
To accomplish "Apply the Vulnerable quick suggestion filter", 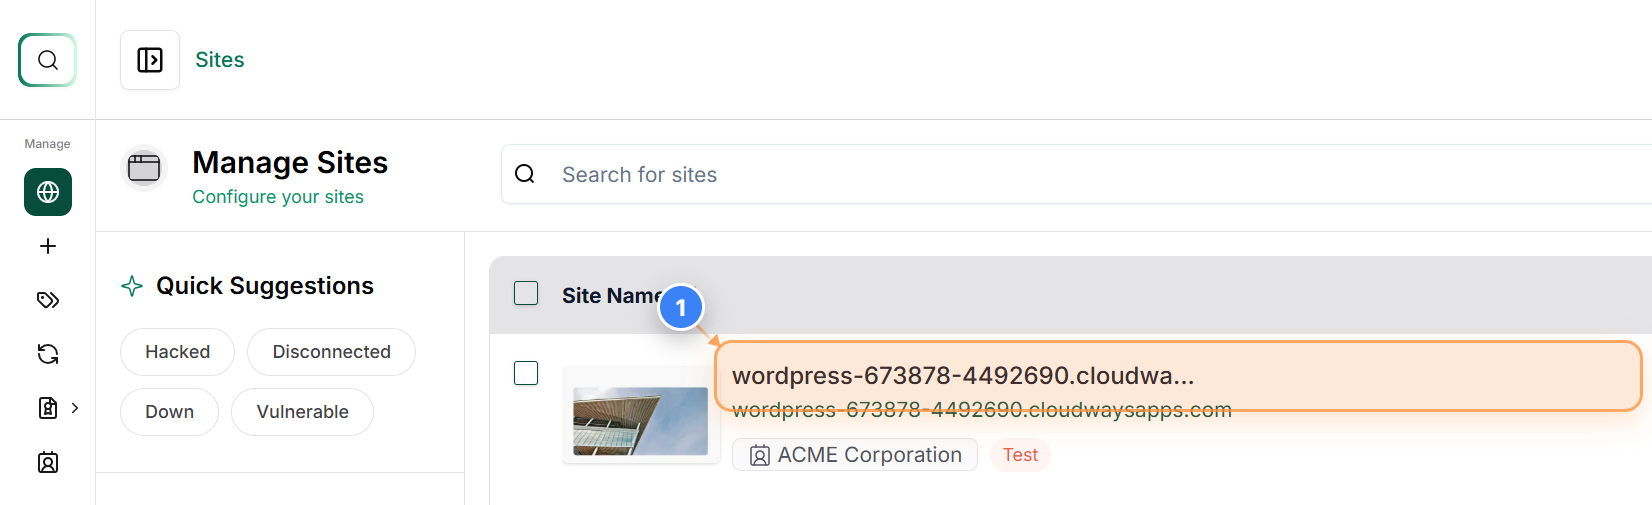I will 302,412.
